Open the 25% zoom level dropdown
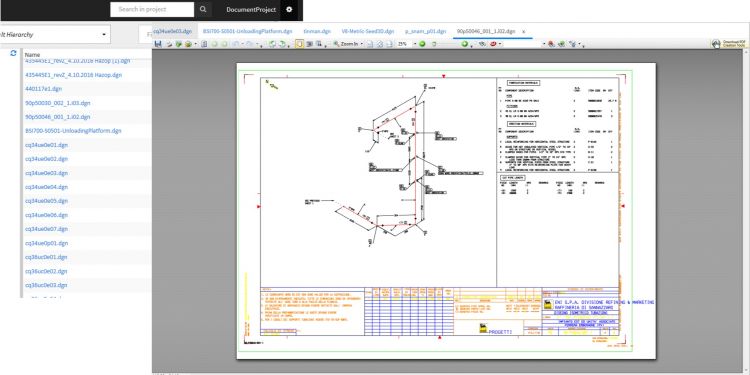Image resolution: width=750 pixels, height=375 pixels. pyautogui.click(x=415, y=44)
